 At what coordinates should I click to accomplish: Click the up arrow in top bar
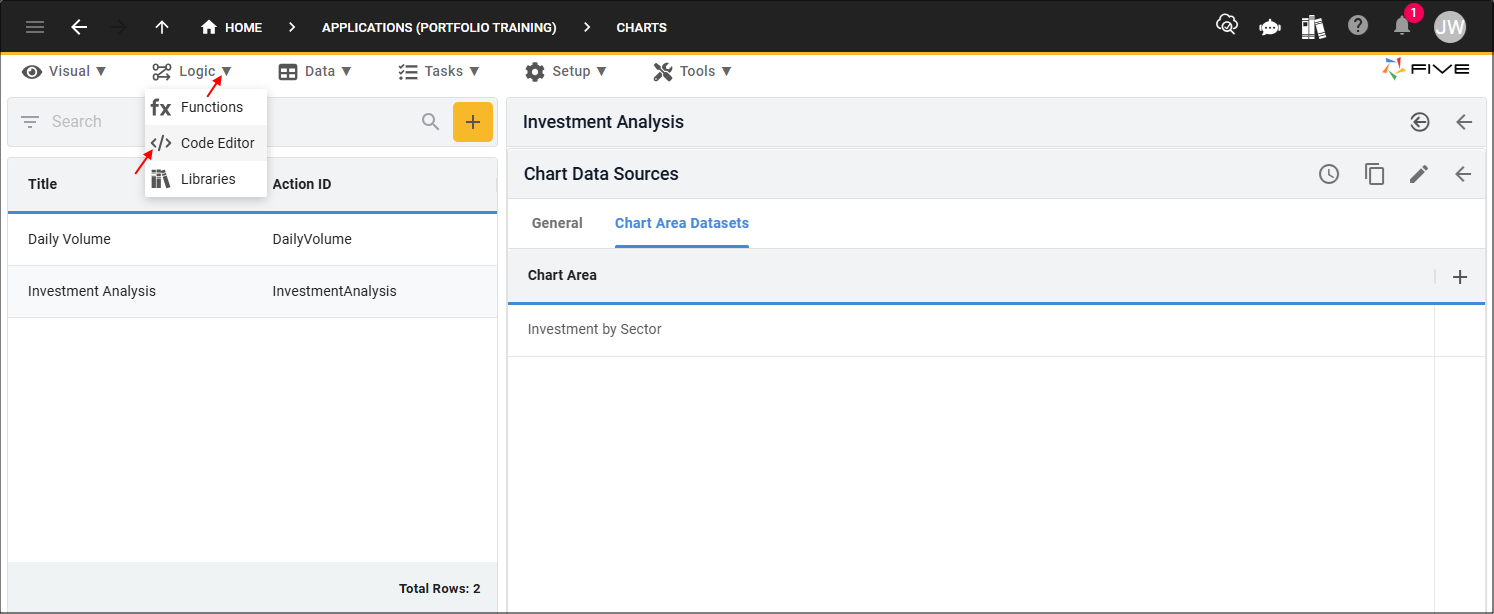pyautogui.click(x=162, y=27)
